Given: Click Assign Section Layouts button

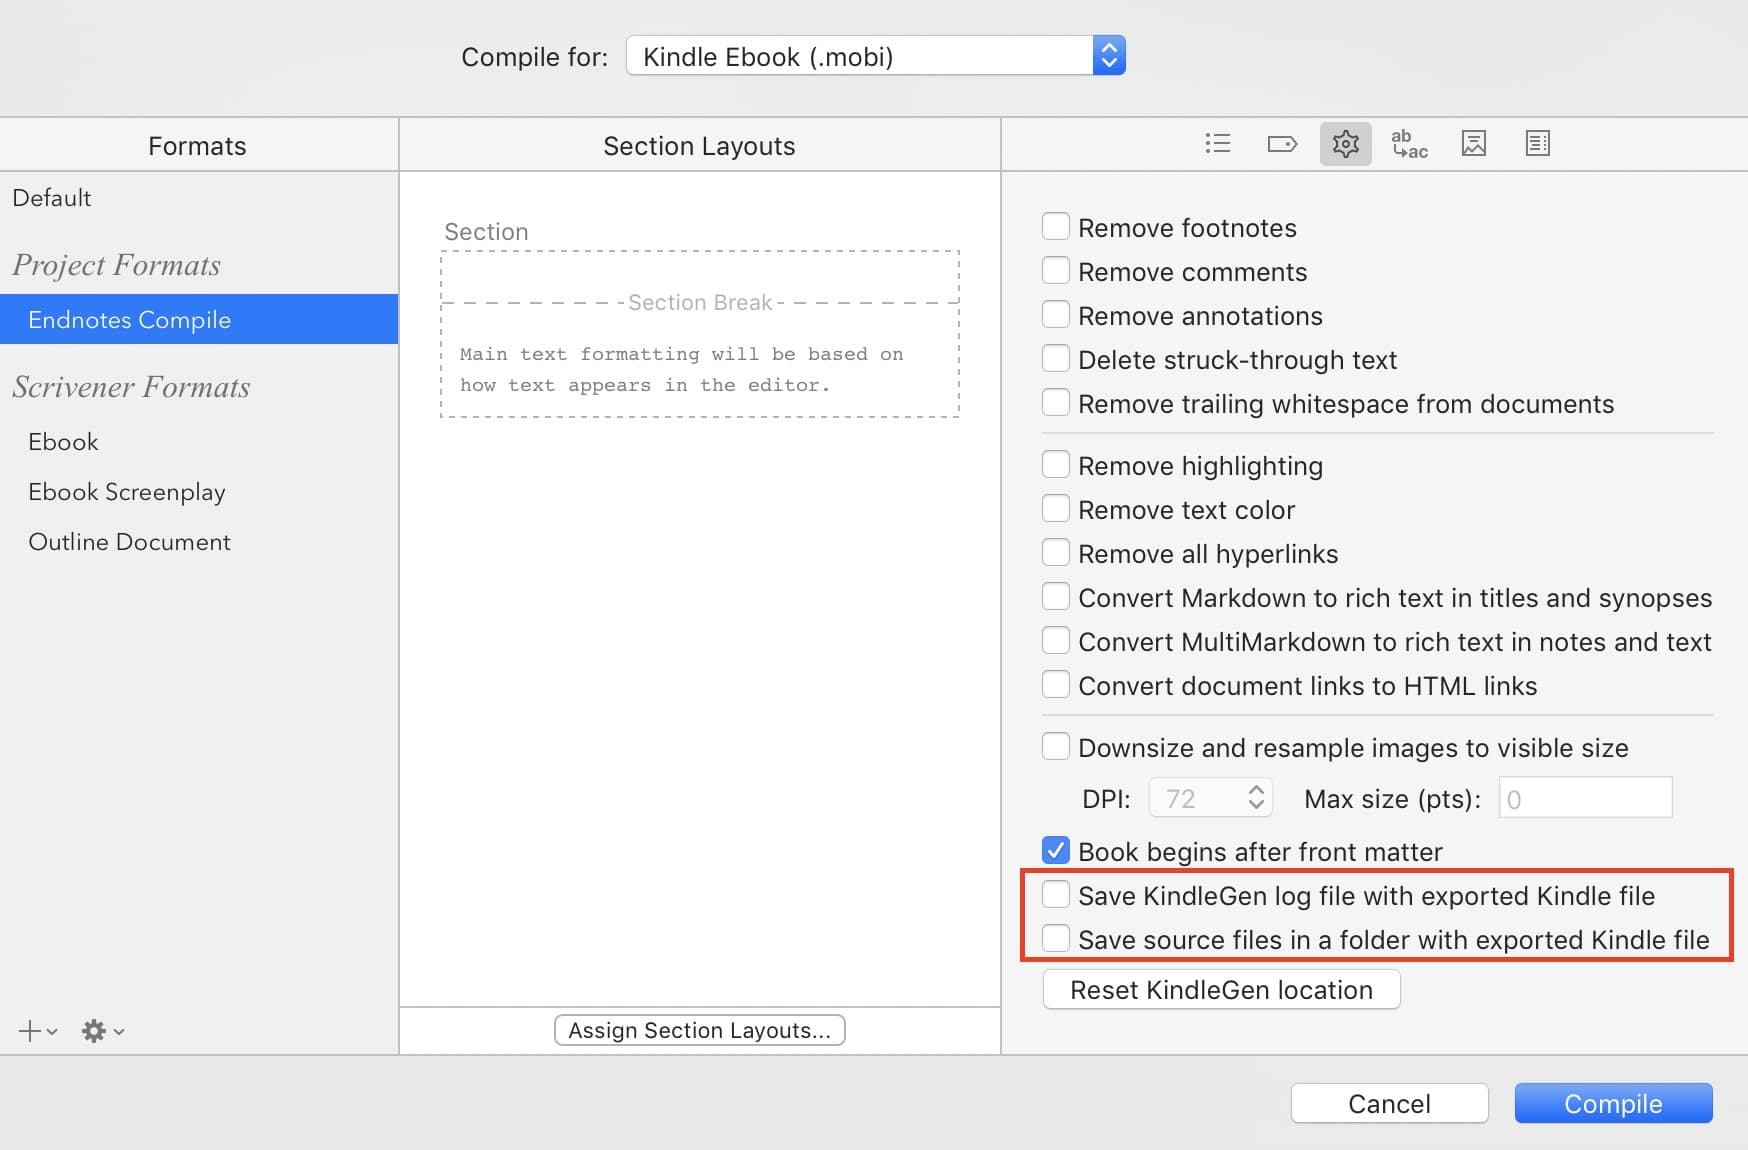Looking at the screenshot, I should click(x=699, y=1030).
